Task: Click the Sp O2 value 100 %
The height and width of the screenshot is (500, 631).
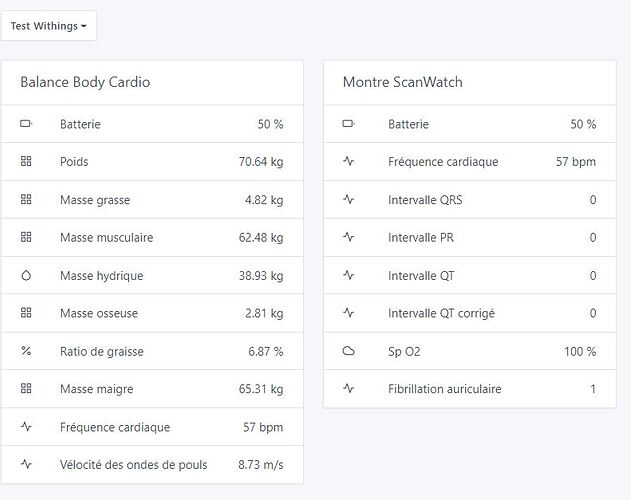Action: [577, 351]
